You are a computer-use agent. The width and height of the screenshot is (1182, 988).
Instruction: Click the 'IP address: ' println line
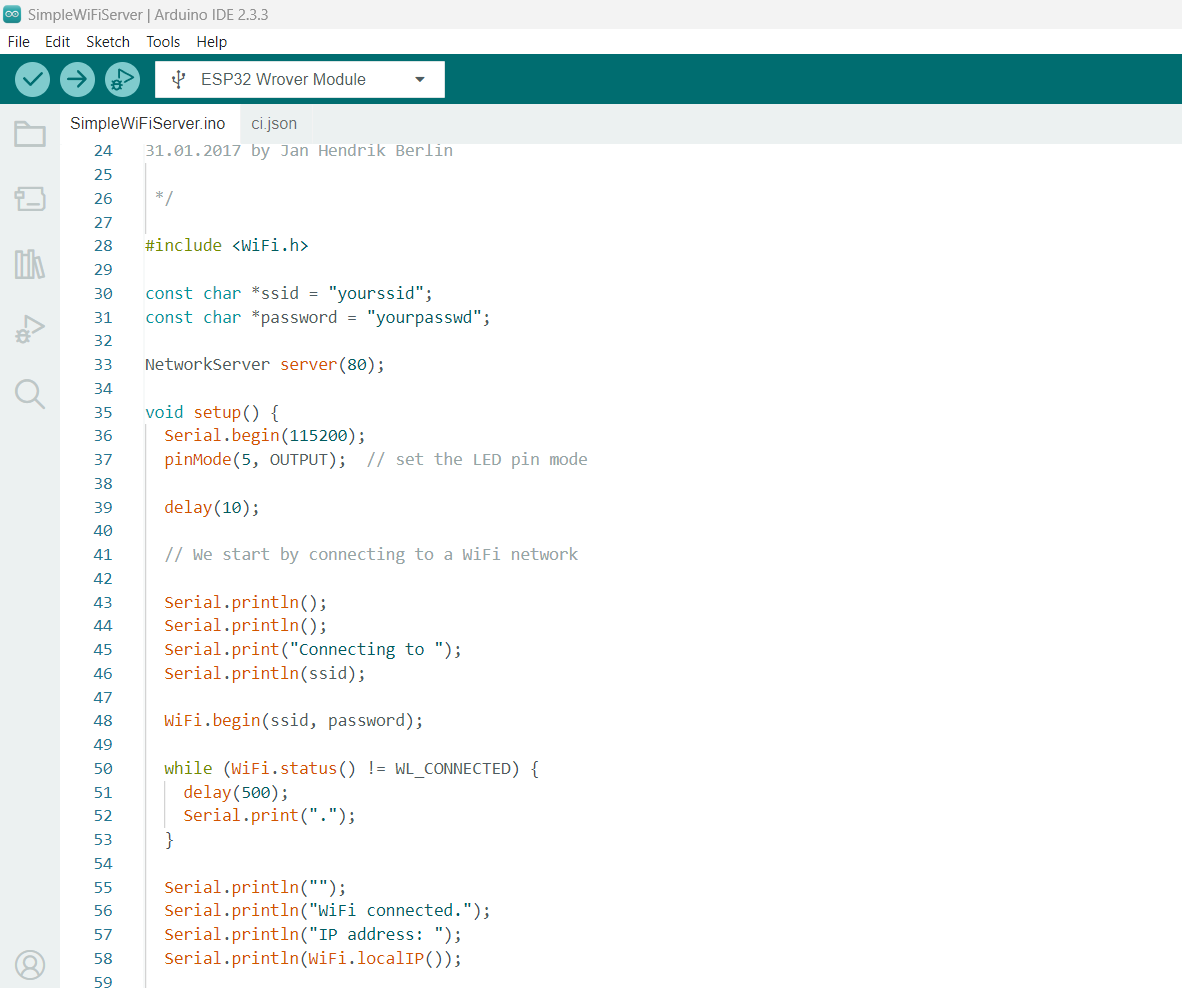(x=313, y=934)
